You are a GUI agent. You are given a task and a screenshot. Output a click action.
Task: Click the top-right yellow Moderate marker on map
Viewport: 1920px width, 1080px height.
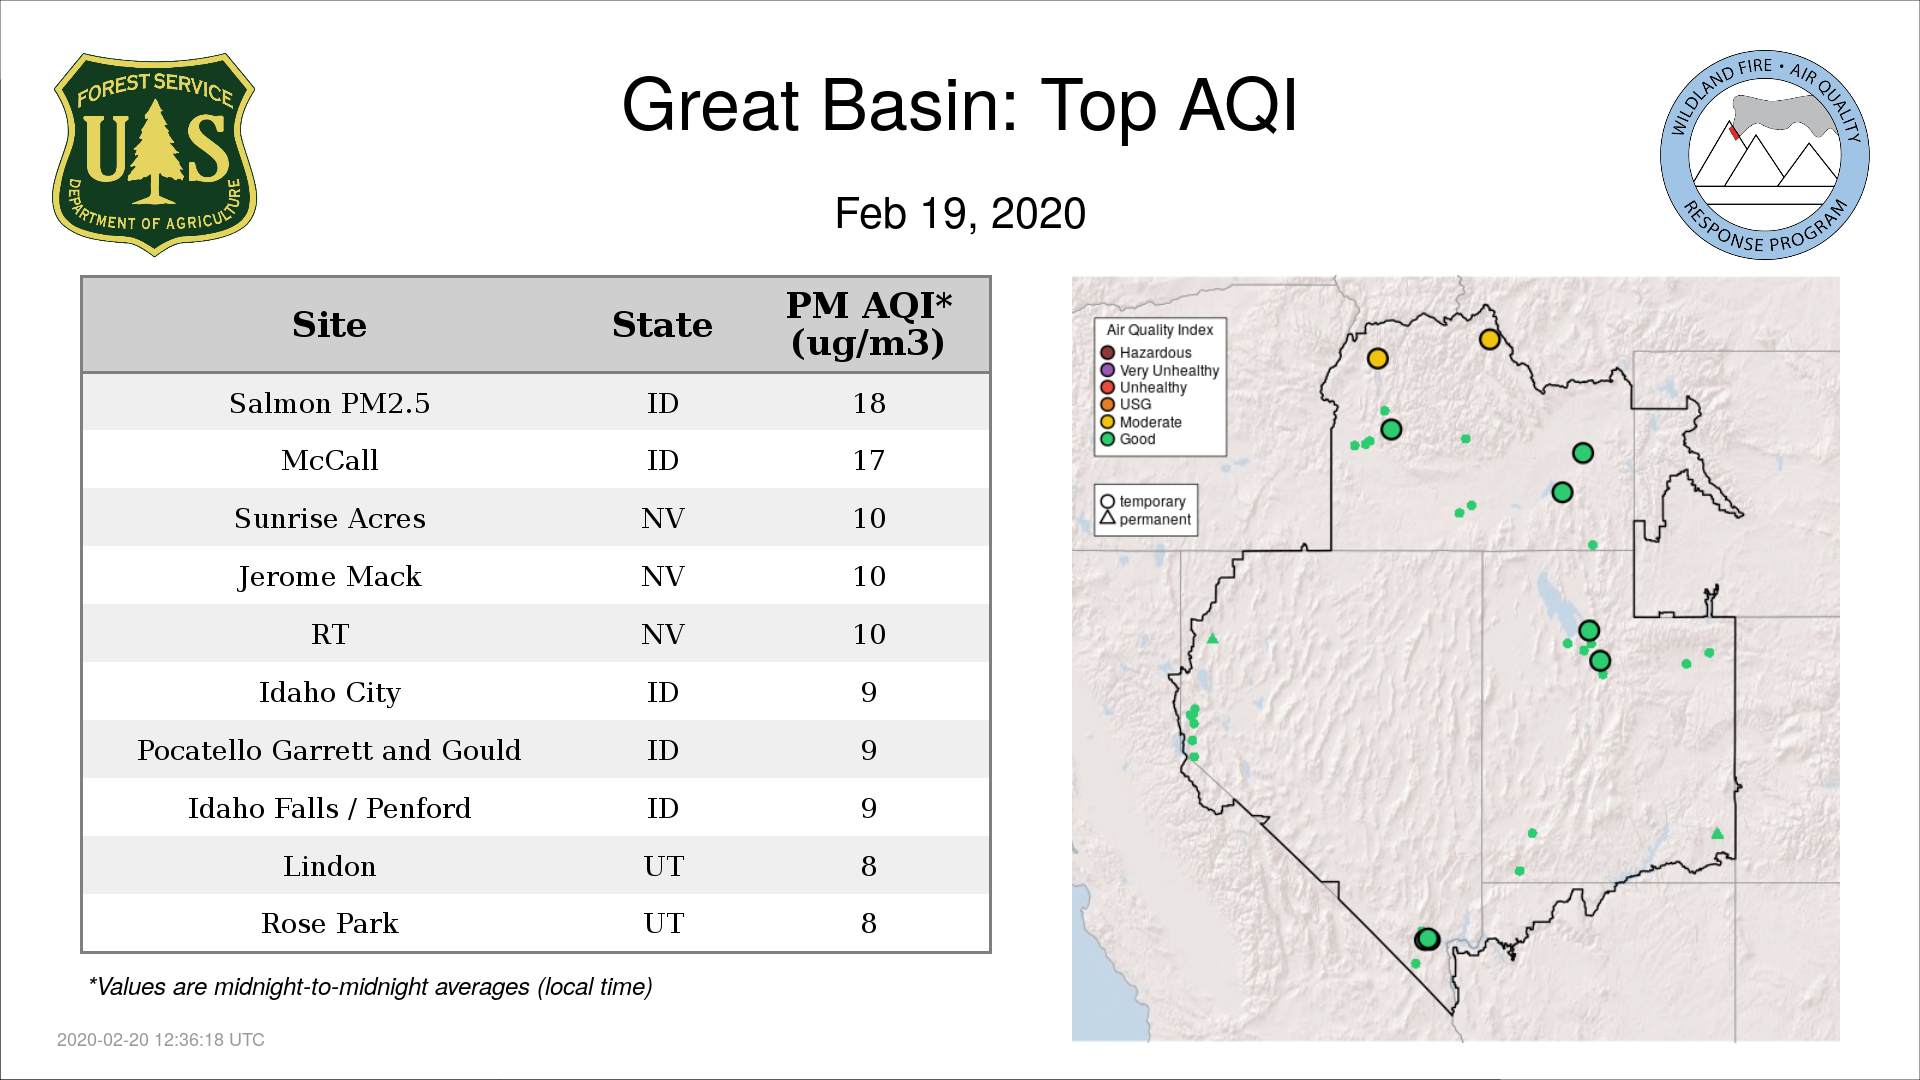[x=1489, y=340]
